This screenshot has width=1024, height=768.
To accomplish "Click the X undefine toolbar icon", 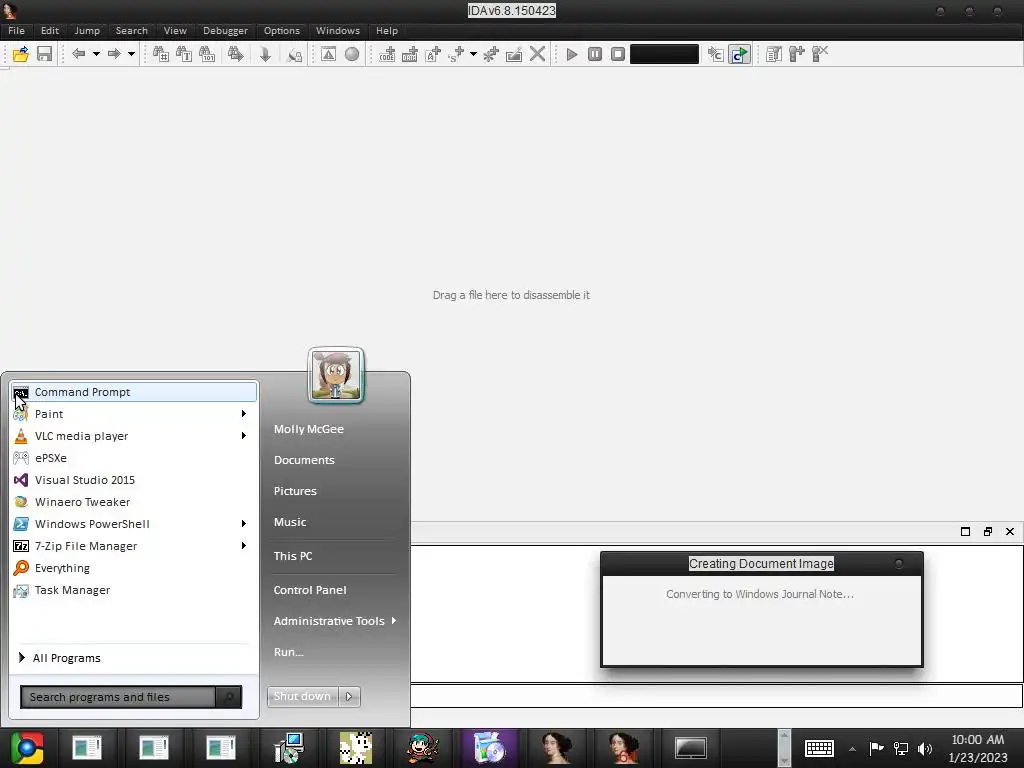I will (537, 54).
